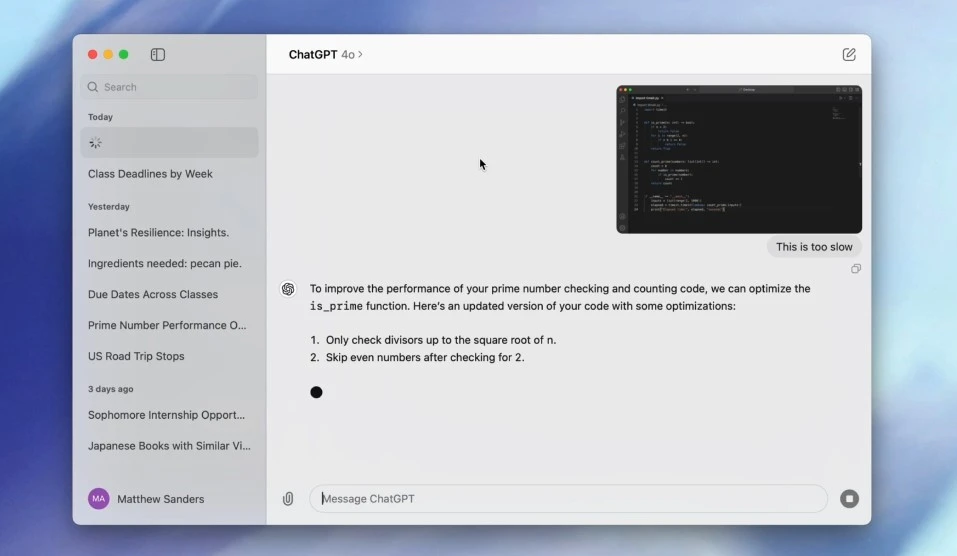Open Class Deadlines by Week chat
The width and height of the screenshot is (957, 556).
coord(150,174)
